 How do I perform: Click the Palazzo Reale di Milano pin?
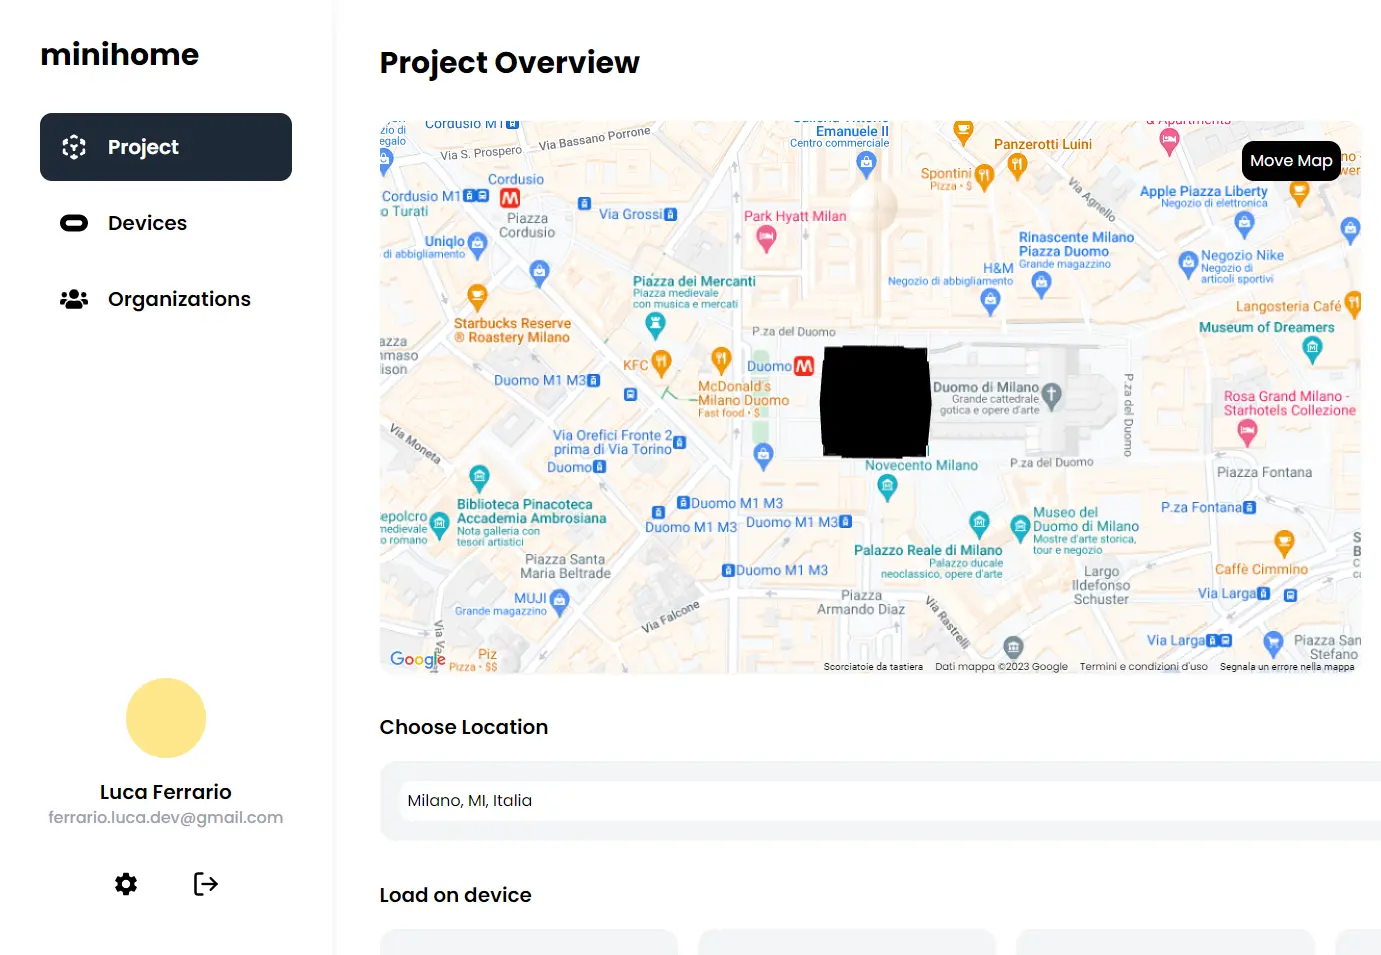click(x=979, y=523)
